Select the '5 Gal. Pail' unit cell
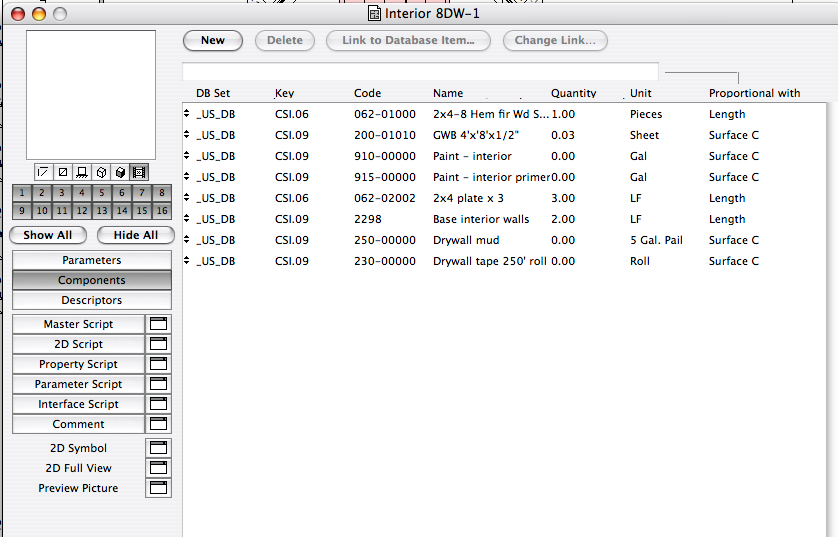The height and width of the screenshot is (537, 838). 656,240
